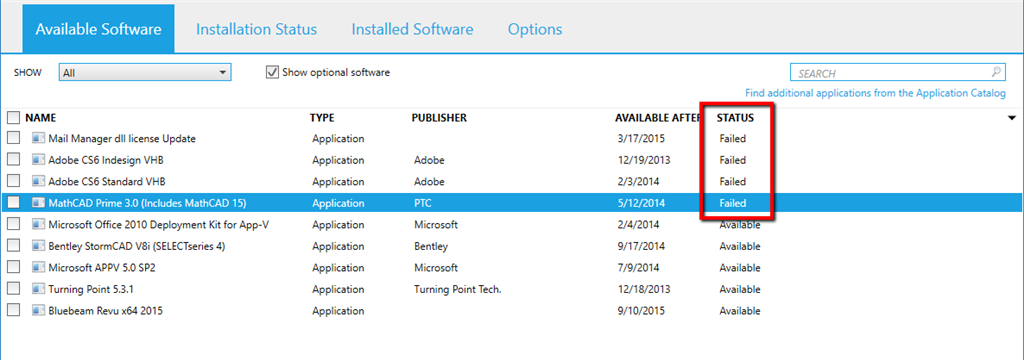Sort list by the PUBLISHER column header
The image size is (1024, 360).
[439, 118]
